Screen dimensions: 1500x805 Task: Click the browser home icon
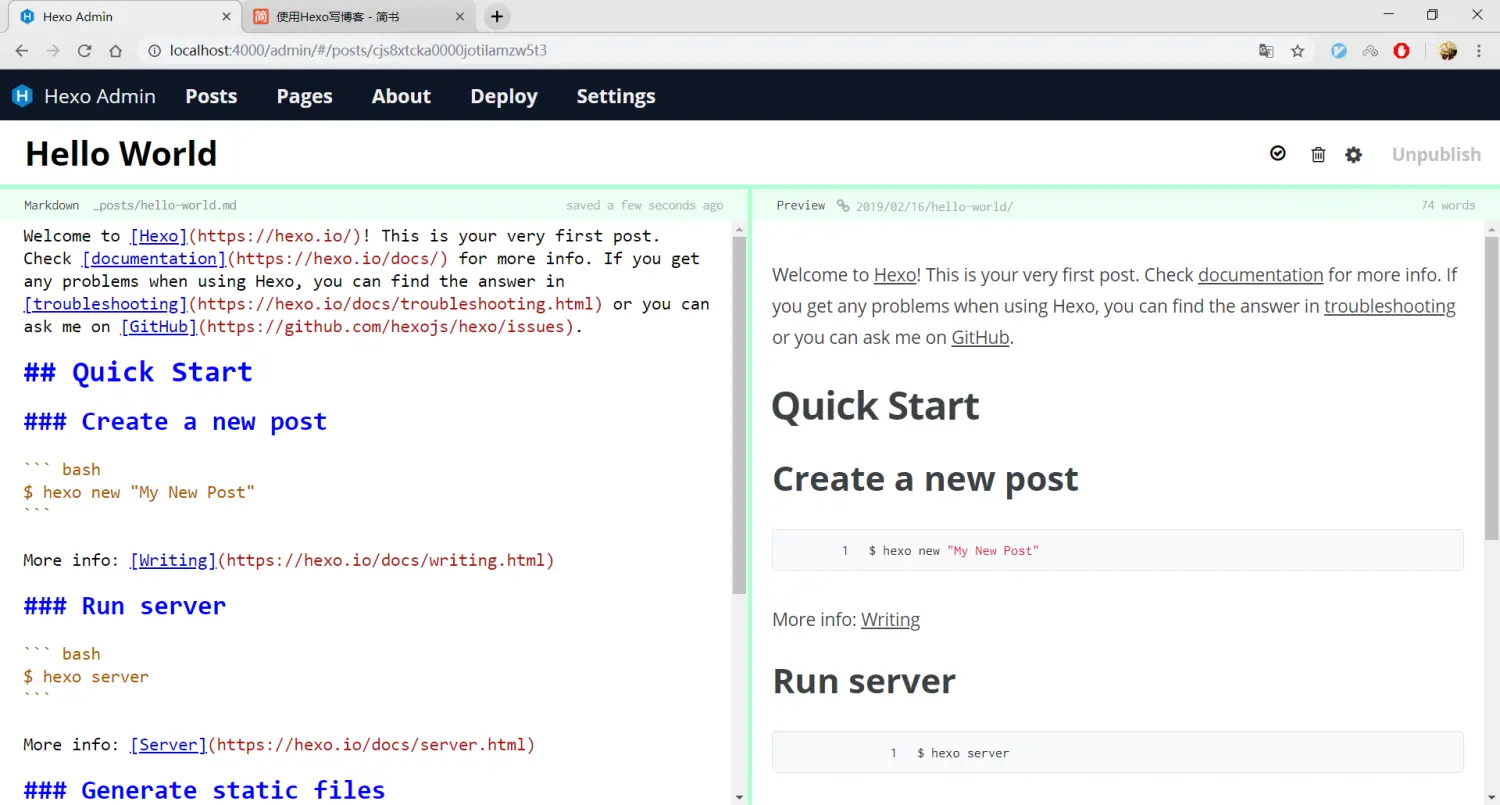click(116, 51)
